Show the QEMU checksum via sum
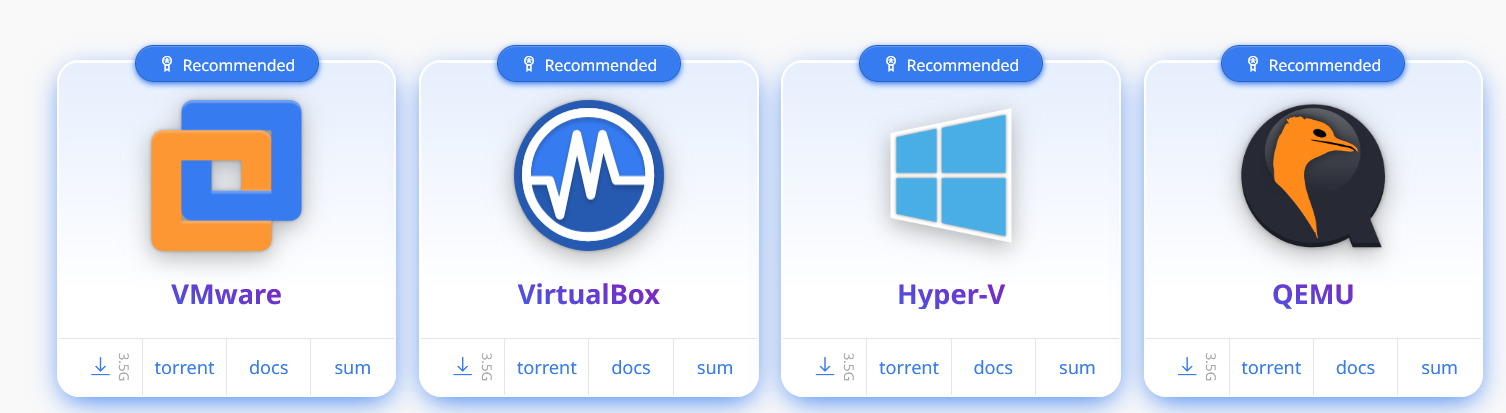Screen dimensions: 1506x413 pos(1439,368)
